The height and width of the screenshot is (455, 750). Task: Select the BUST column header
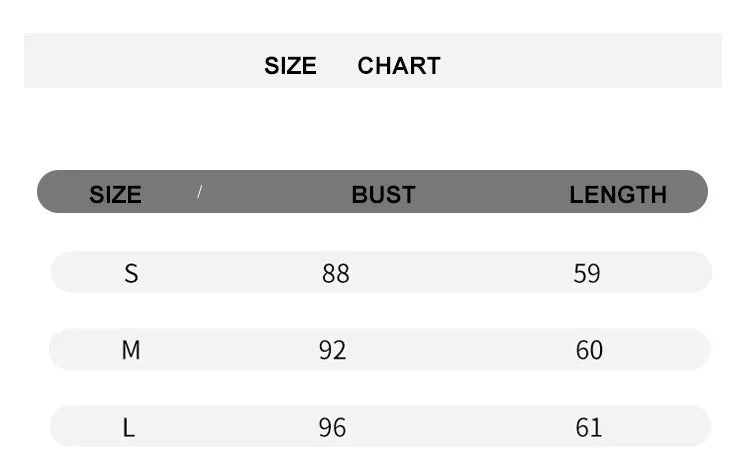[383, 194]
